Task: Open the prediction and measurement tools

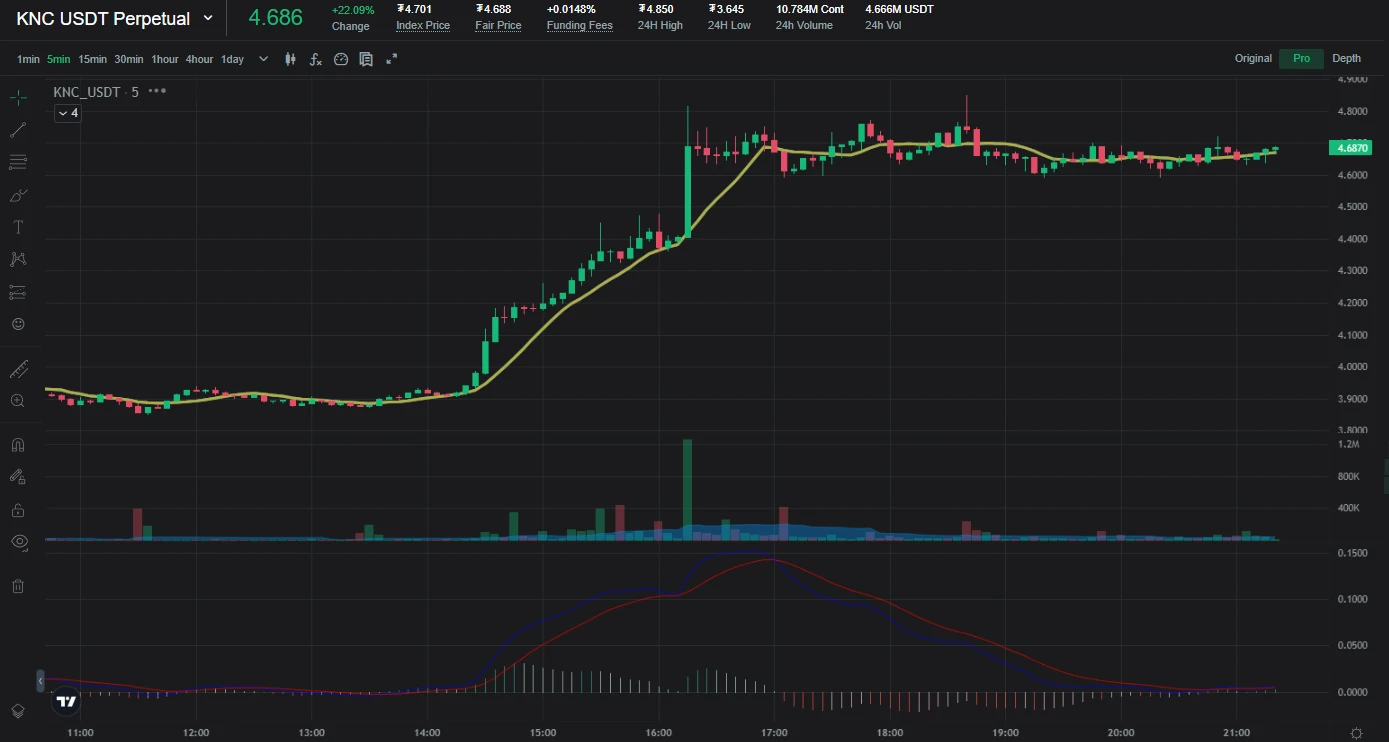Action: point(18,292)
